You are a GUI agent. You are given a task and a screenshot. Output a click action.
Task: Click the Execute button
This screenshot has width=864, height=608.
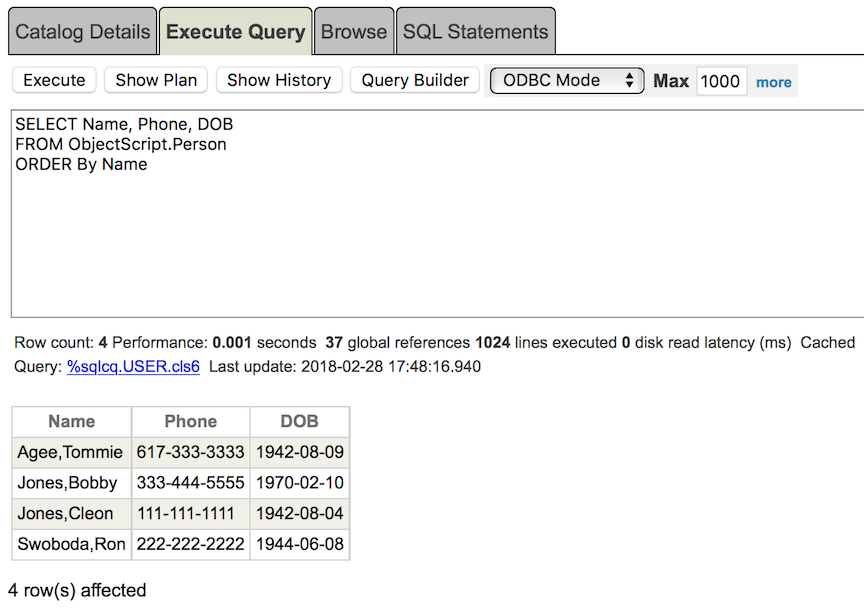click(x=53, y=81)
